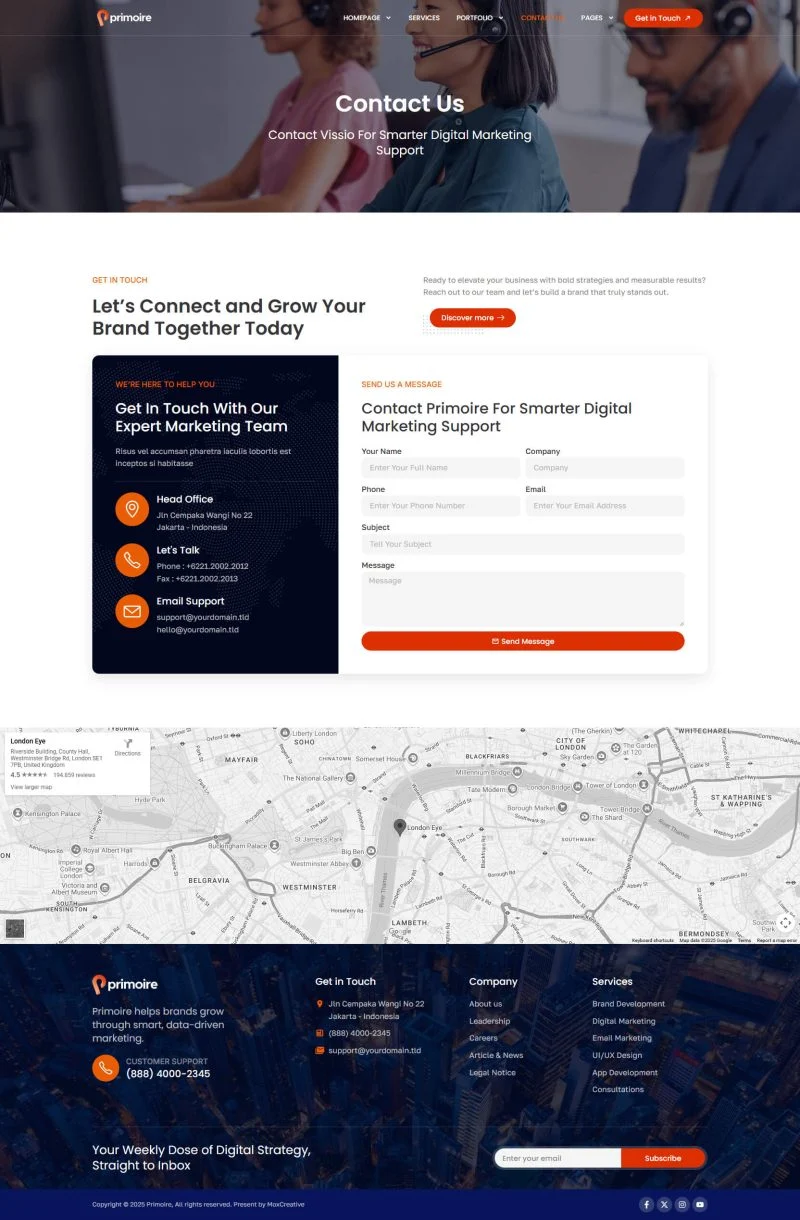
Task: Click the Discover more button
Action: point(473,318)
